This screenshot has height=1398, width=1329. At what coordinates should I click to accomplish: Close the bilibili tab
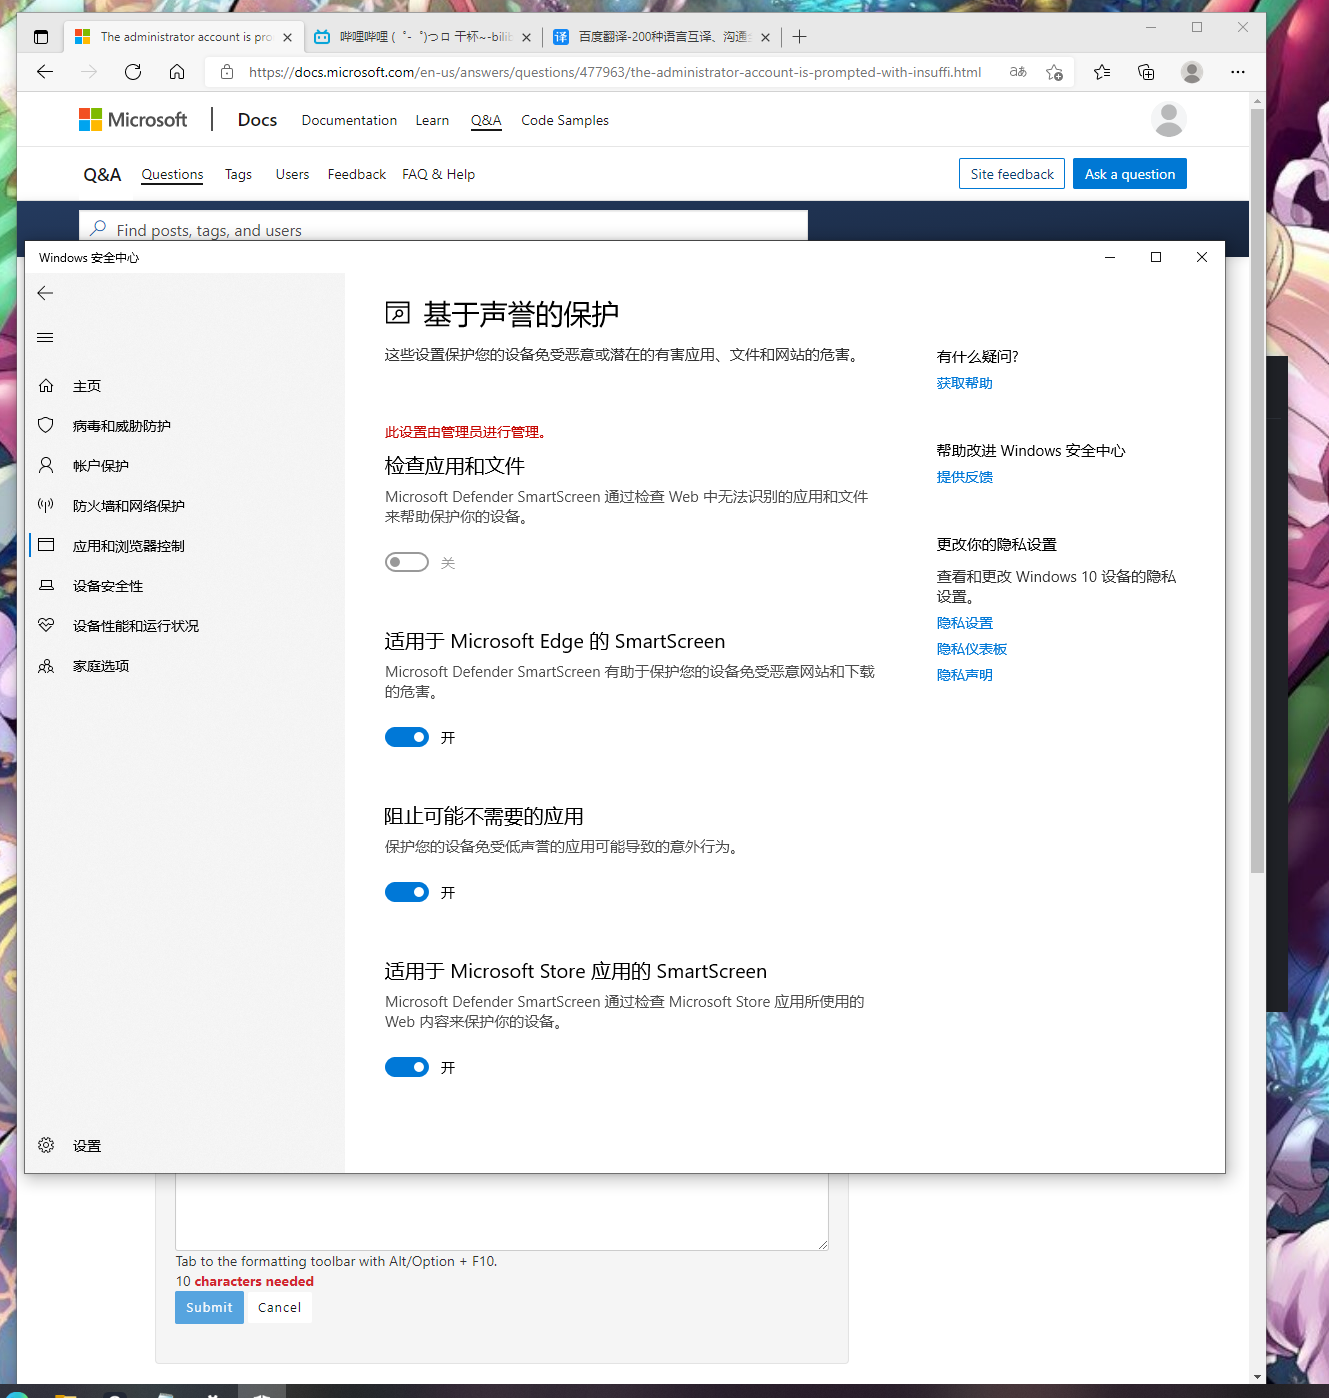tap(526, 37)
